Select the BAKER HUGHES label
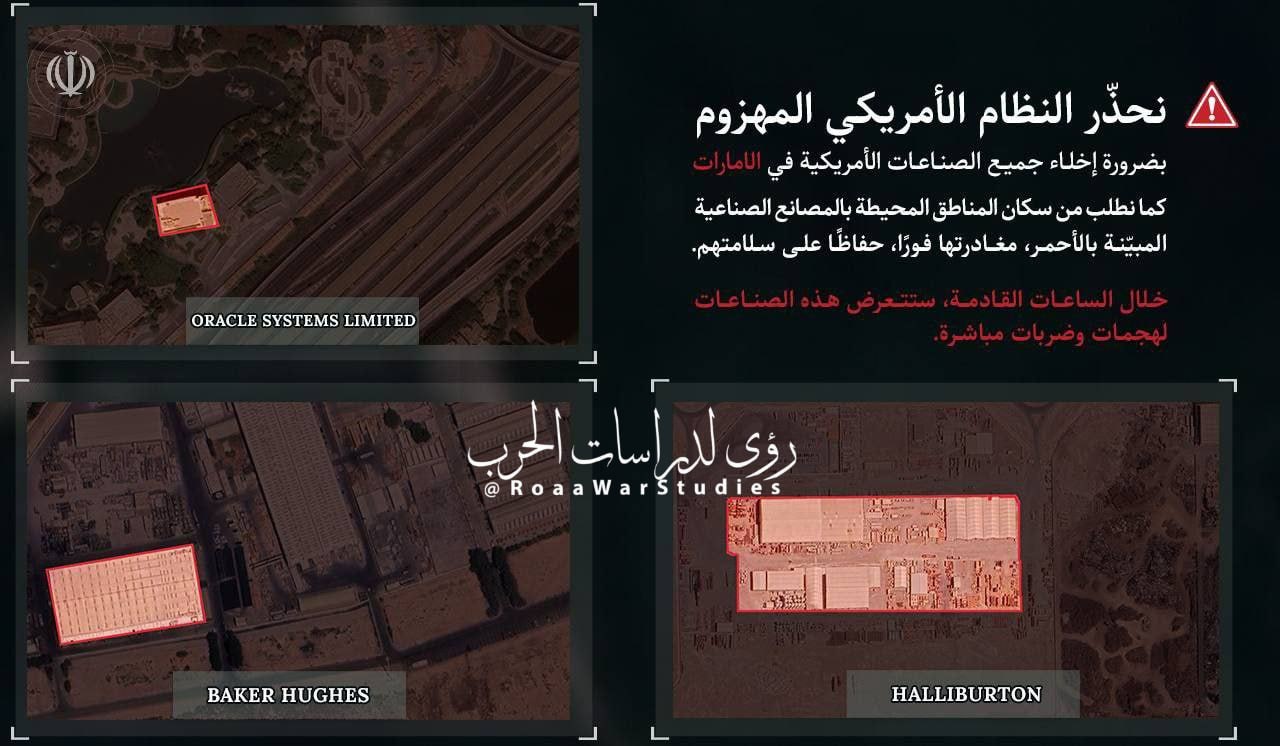 pyautogui.click(x=289, y=695)
